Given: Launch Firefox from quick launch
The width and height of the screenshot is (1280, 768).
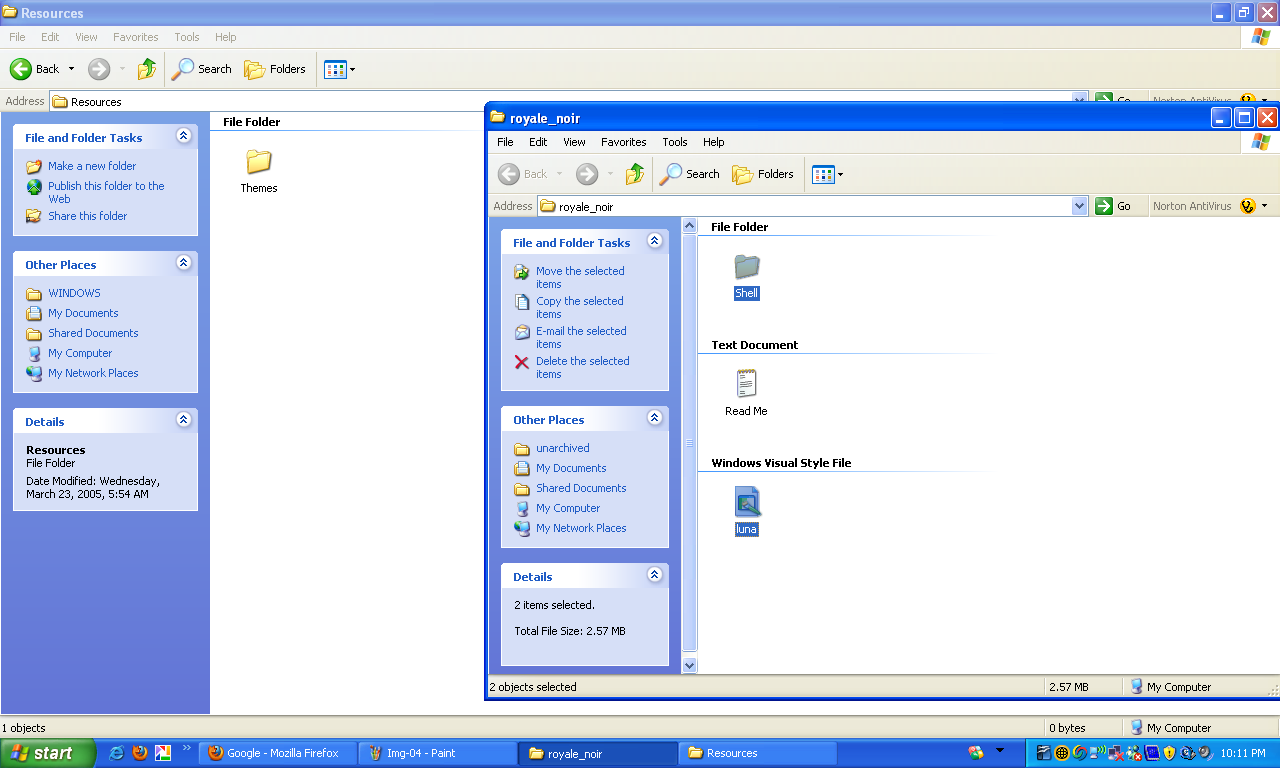Looking at the screenshot, I should pos(140,753).
